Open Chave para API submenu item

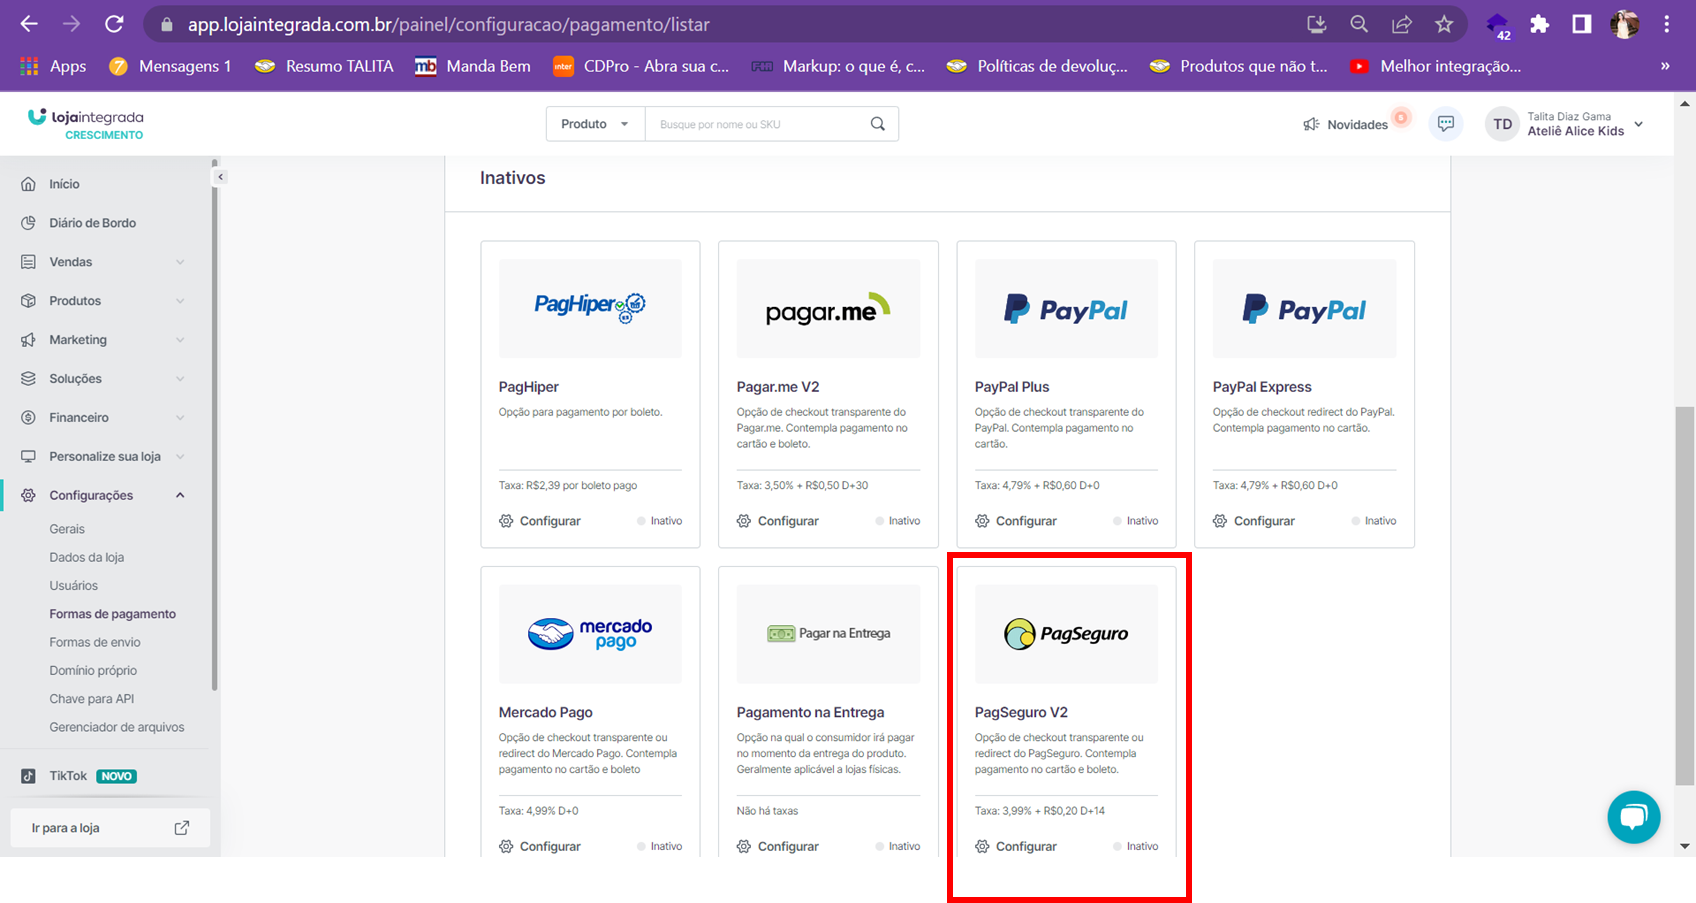click(92, 699)
